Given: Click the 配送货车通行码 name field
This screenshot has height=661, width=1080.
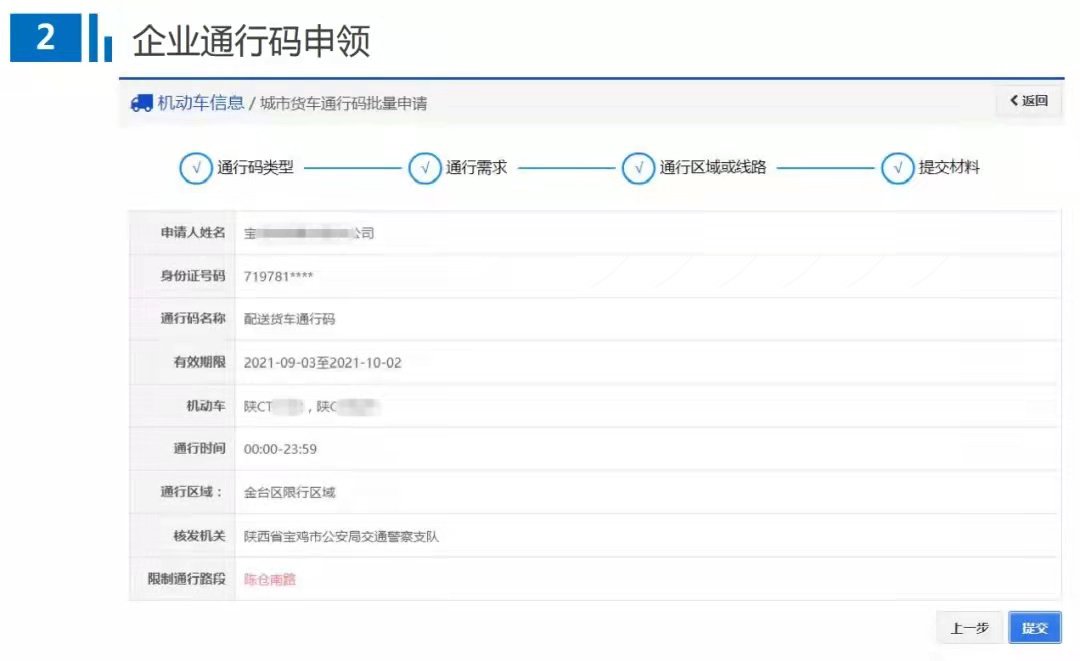Looking at the screenshot, I should 290,320.
